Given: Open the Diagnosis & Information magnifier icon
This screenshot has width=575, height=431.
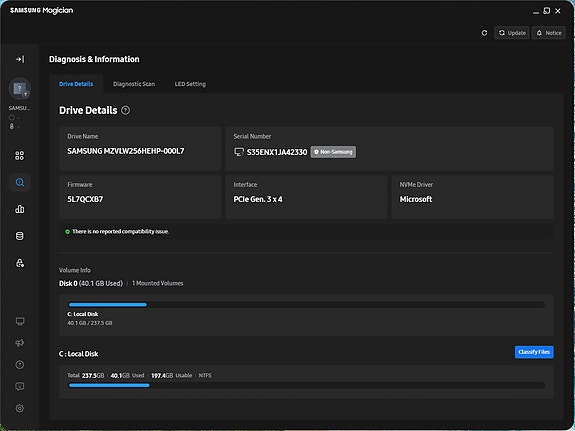Looking at the screenshot, I should (x=20, y=182).
